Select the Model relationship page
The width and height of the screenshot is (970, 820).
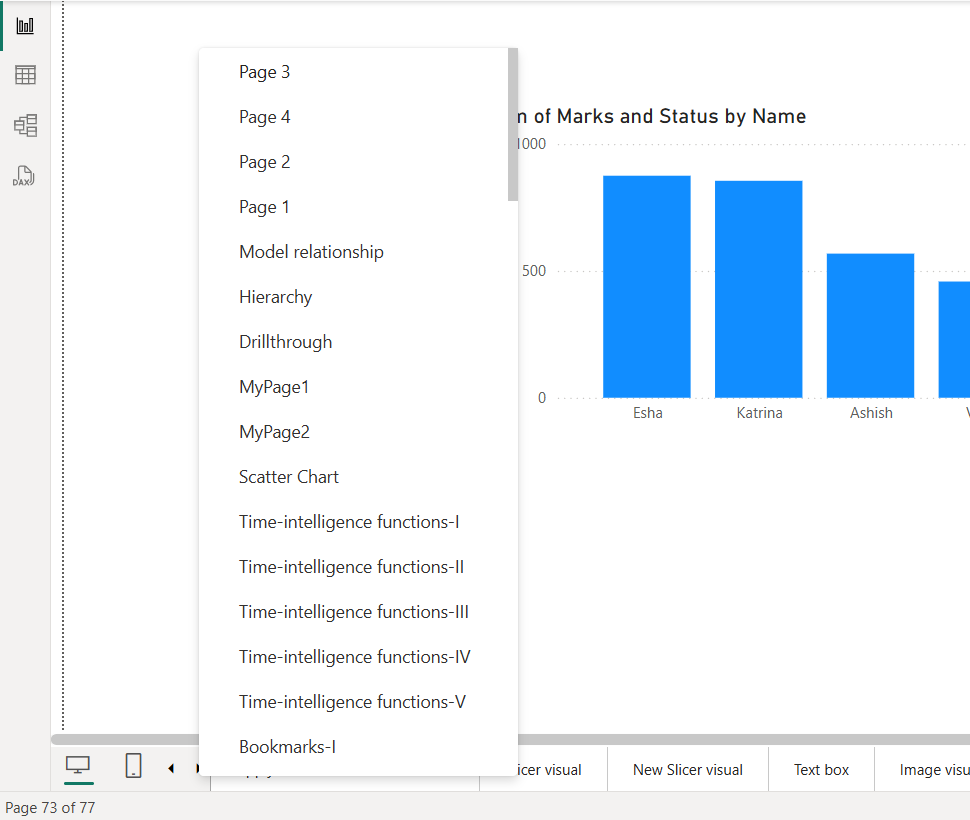click(x=311, y=251)
